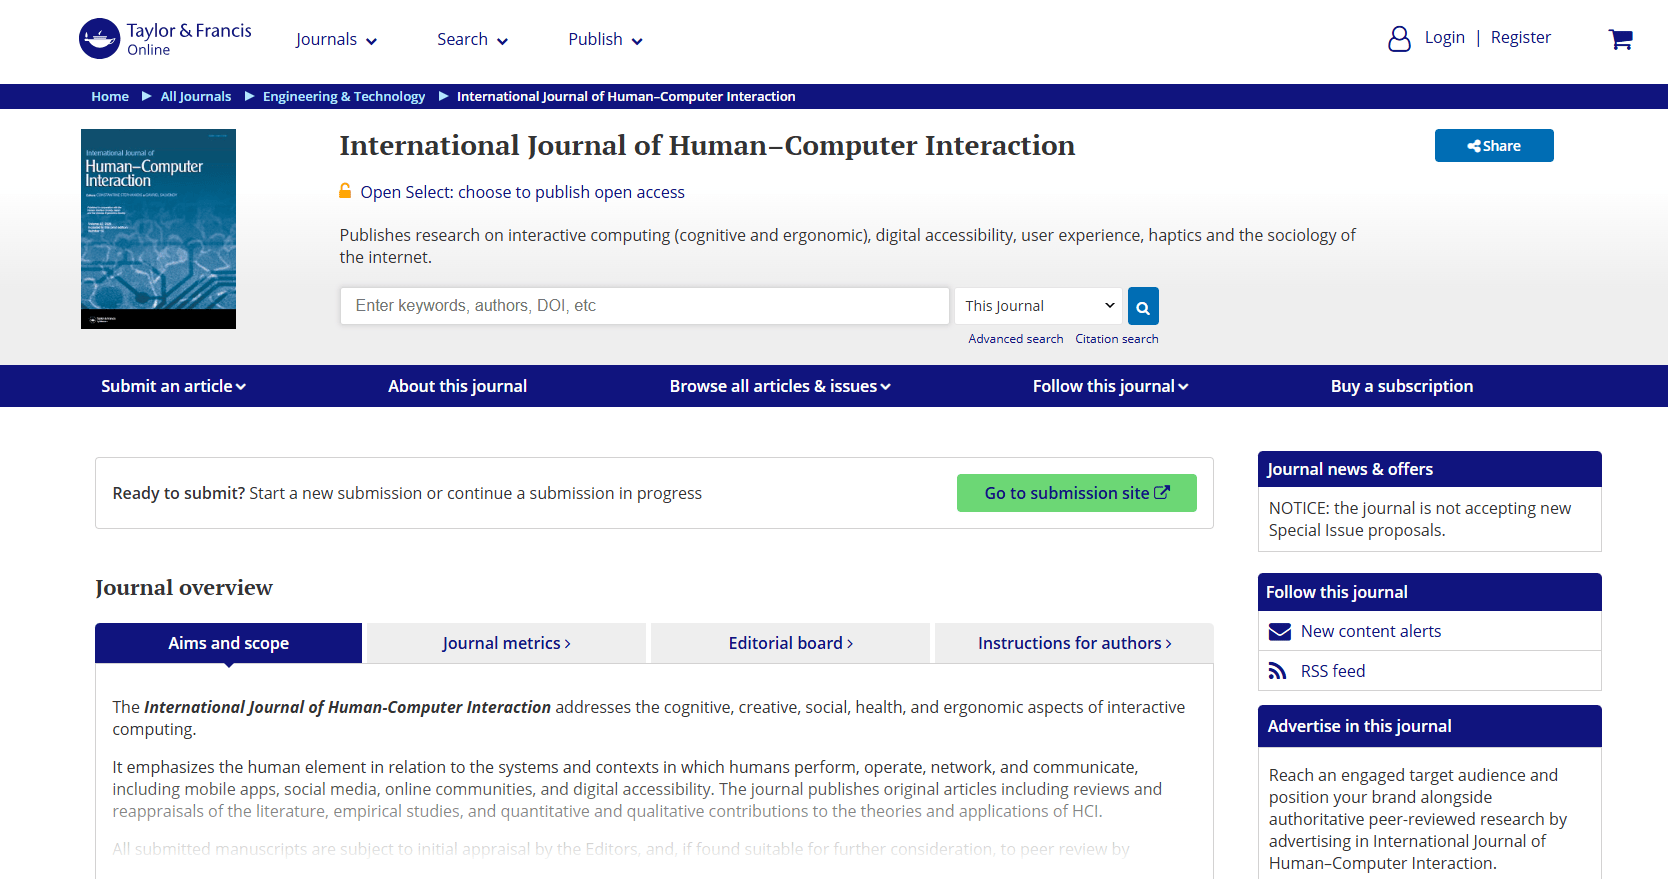Switch to the Editorial board tab

[x=790, y=643]
